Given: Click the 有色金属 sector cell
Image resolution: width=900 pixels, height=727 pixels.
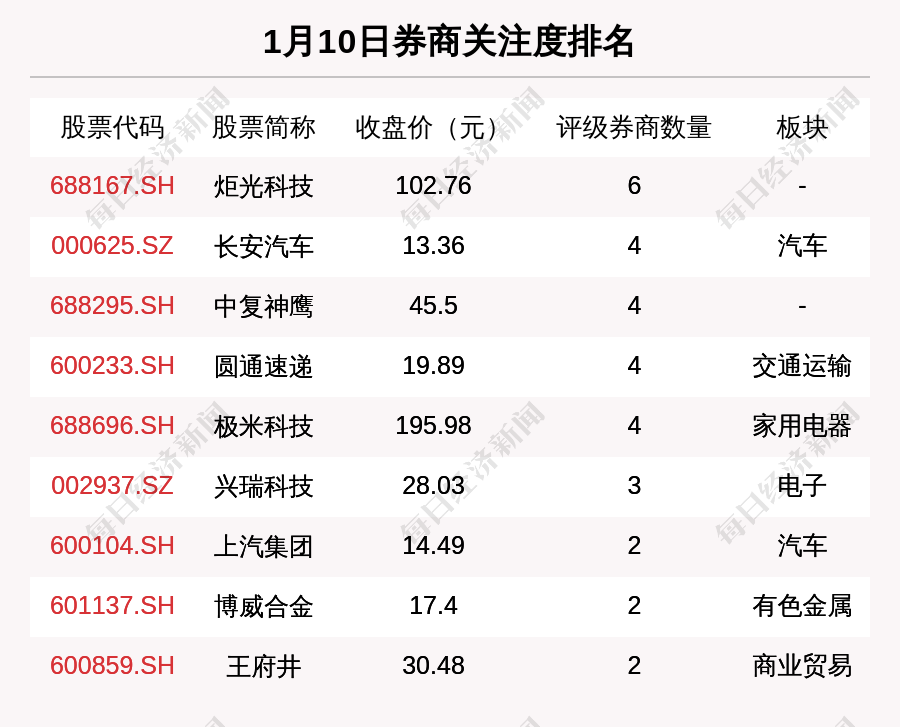Looking at the screenshot, I should click(x=802, y=606).
